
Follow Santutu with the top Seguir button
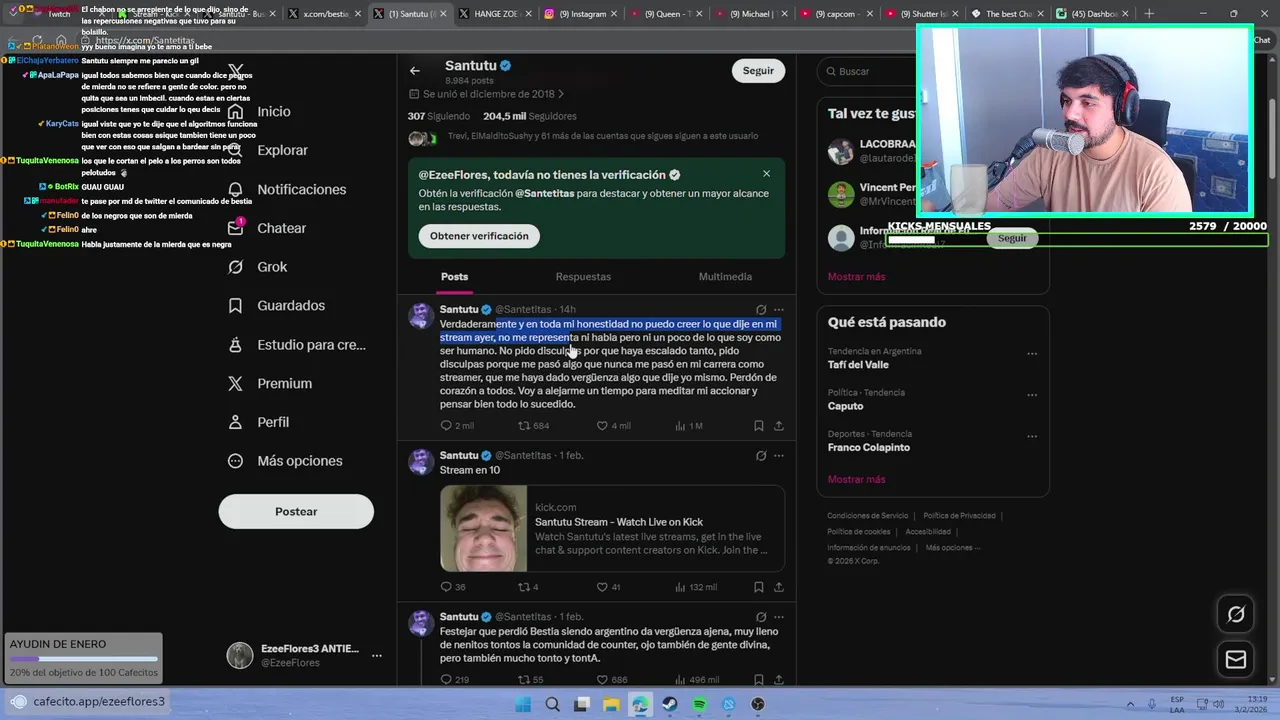pos(758,71)
